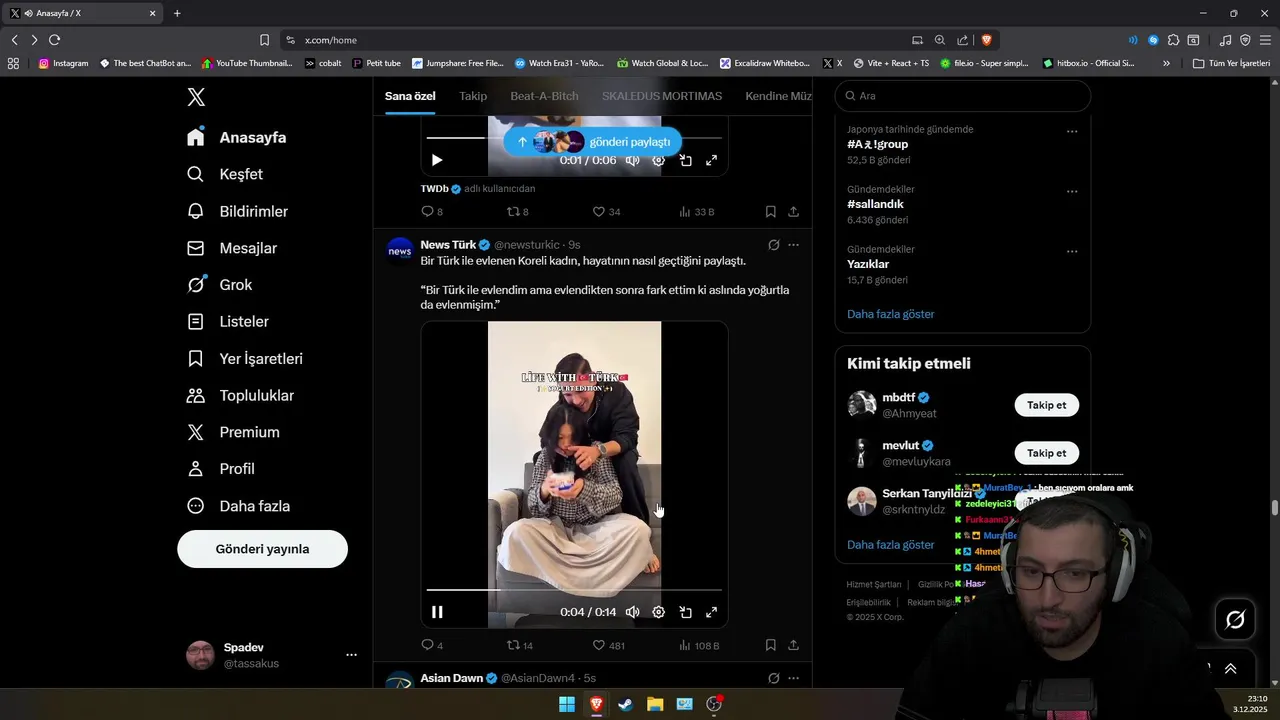Open Anasayfa home in the sidebar
Viewport: 1280px width, 720px height.
click(236, 137)
